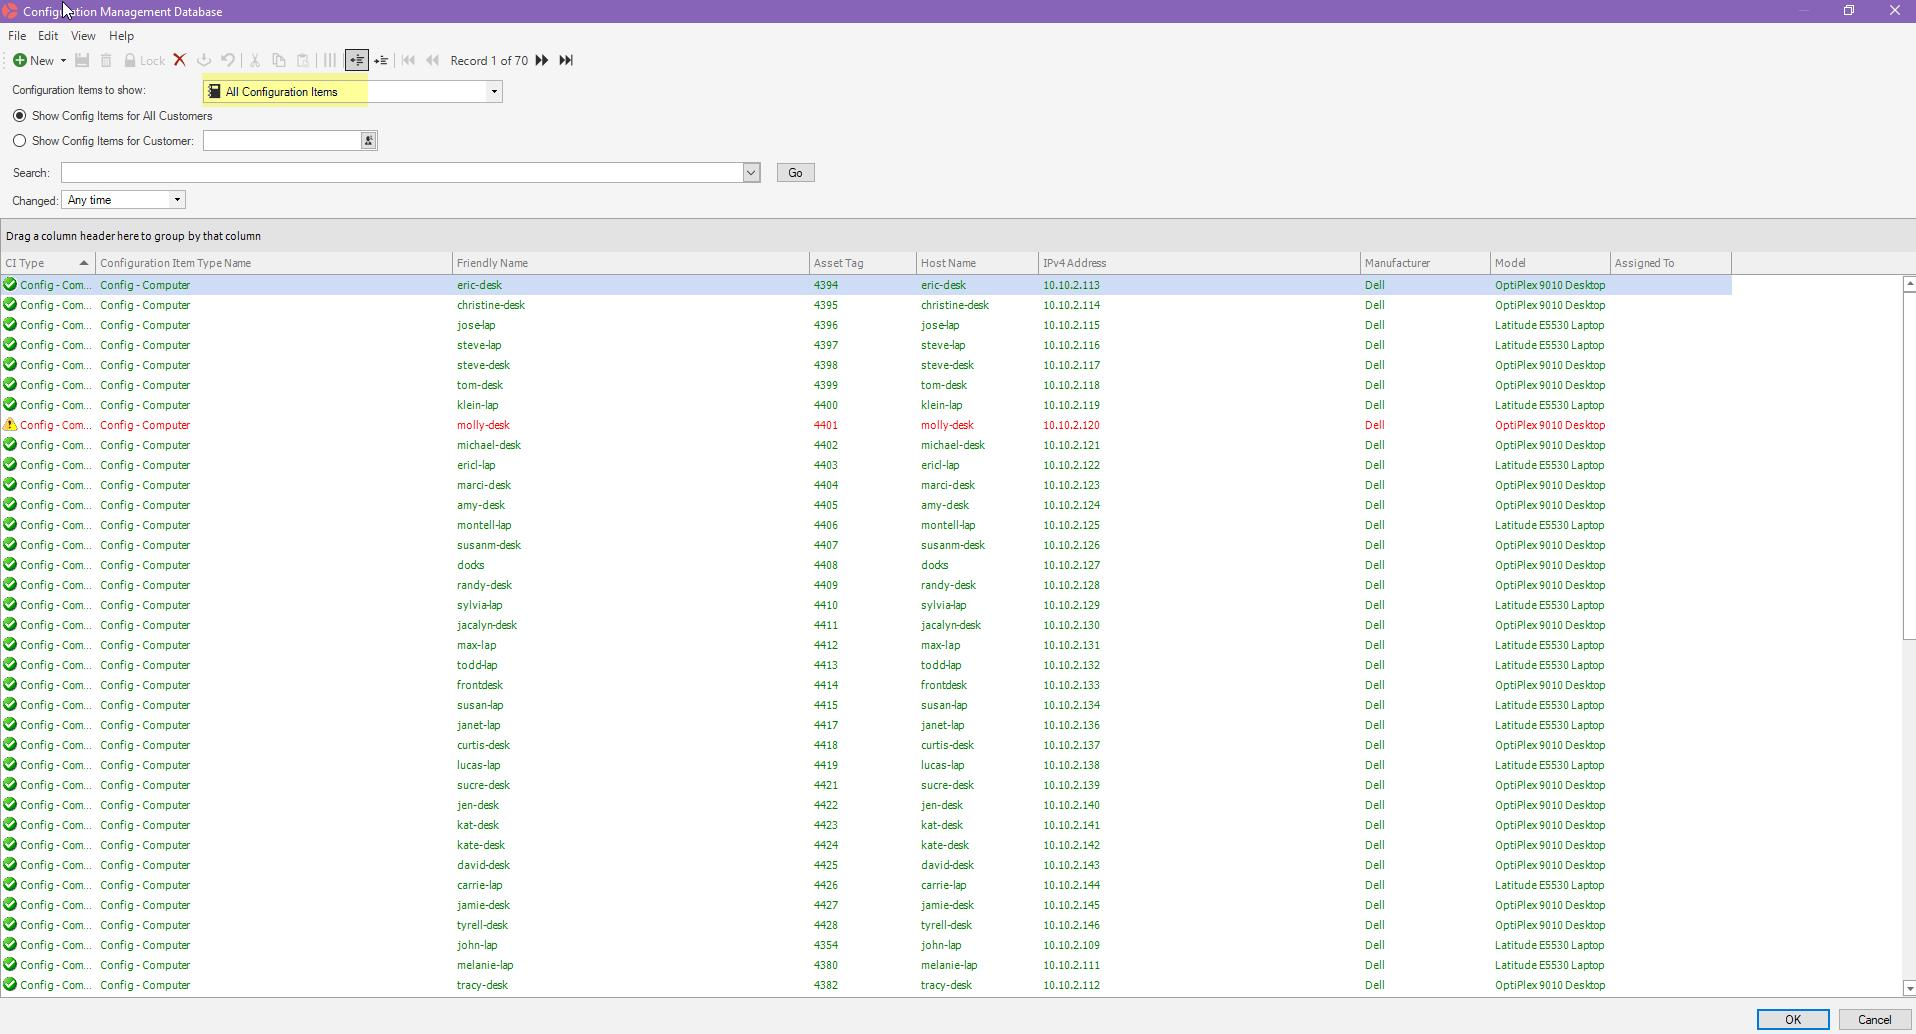Jump to the last record
Screen dimensions: 1916x1034
click(566, 61)
